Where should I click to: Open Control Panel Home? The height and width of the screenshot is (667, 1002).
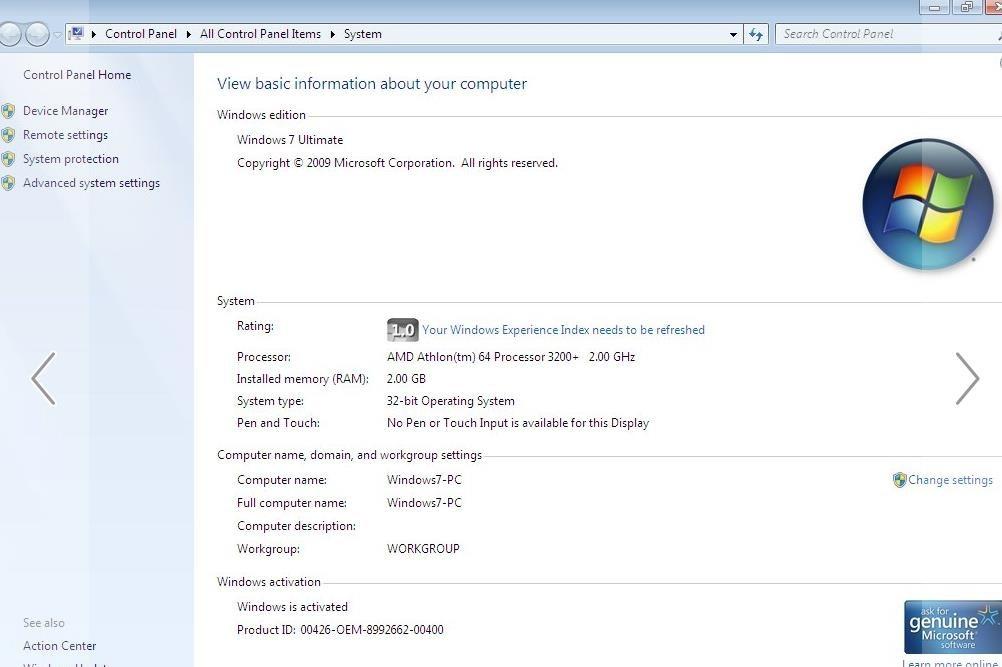(x=77, y=75)
